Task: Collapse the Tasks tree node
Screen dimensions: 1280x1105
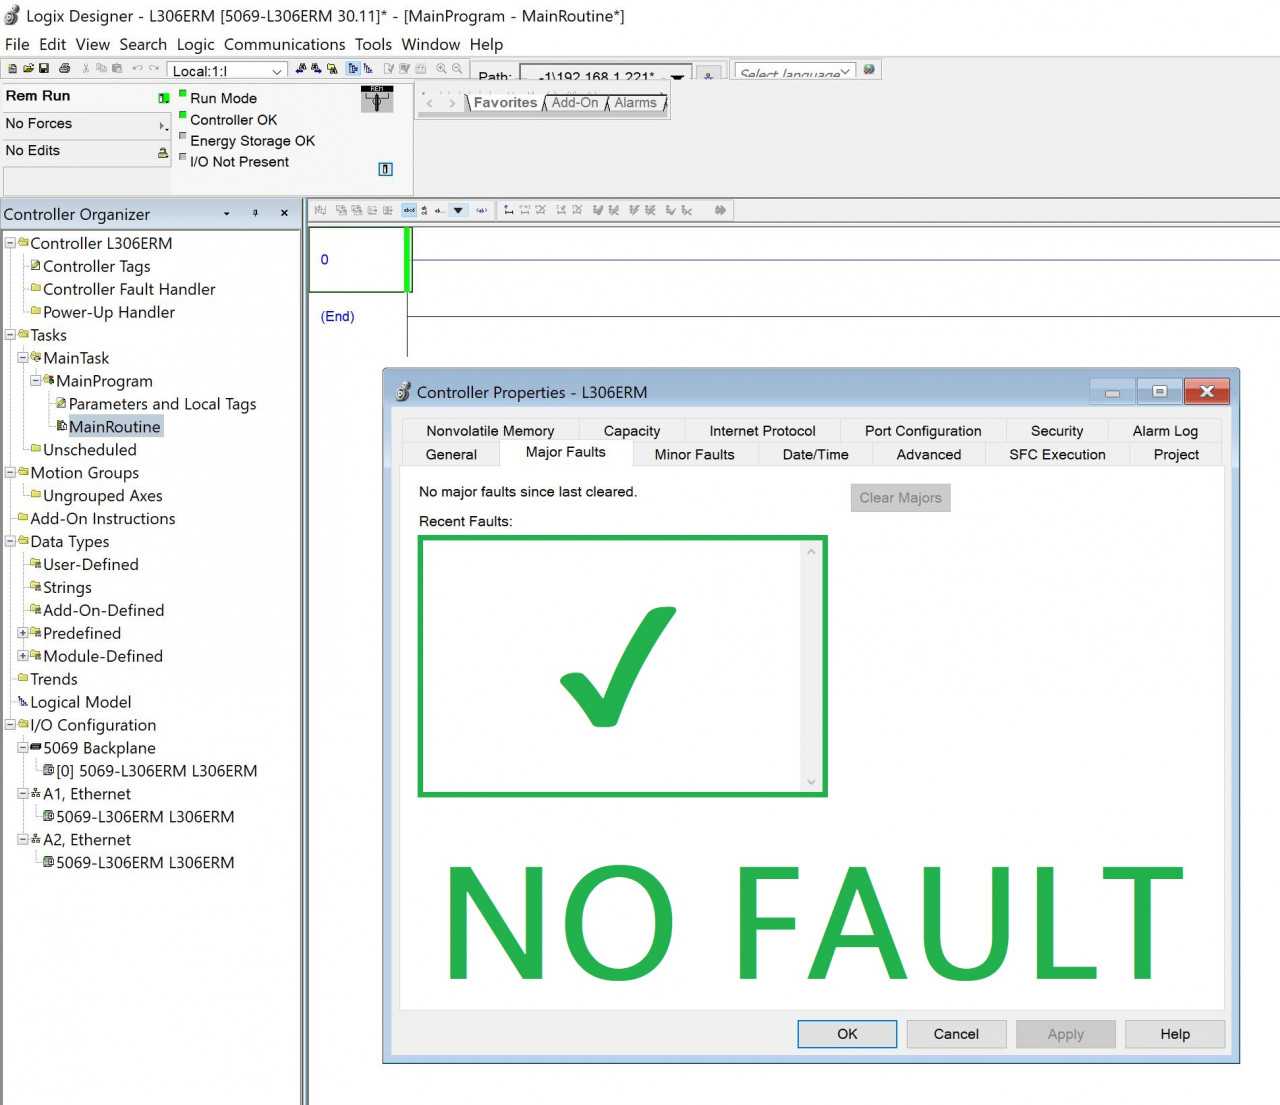Action: pyautogui.click(x=10, y=335)
